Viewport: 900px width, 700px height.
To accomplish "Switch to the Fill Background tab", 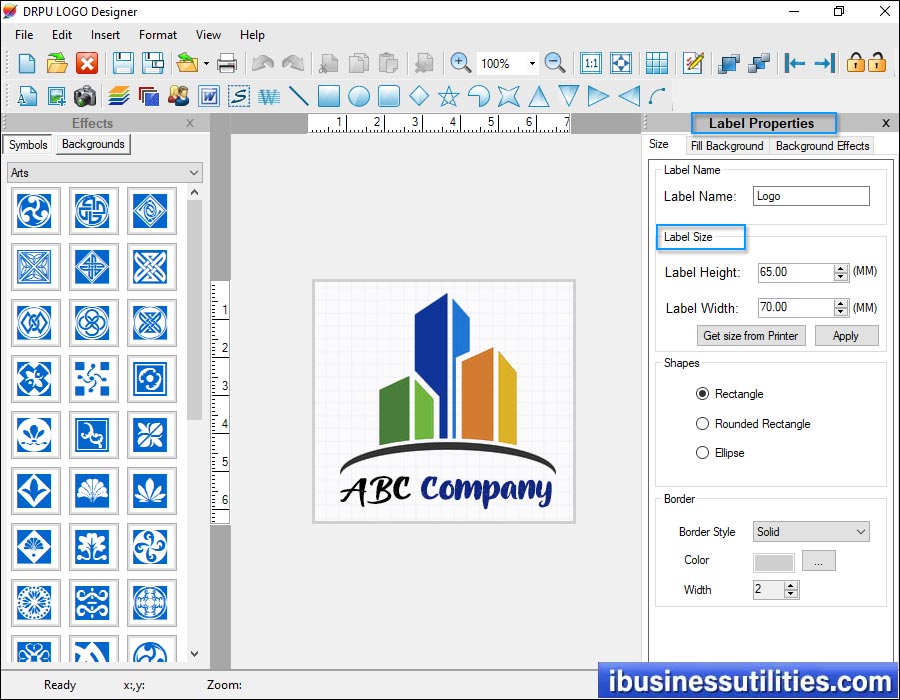I will (x=727, y=146).
